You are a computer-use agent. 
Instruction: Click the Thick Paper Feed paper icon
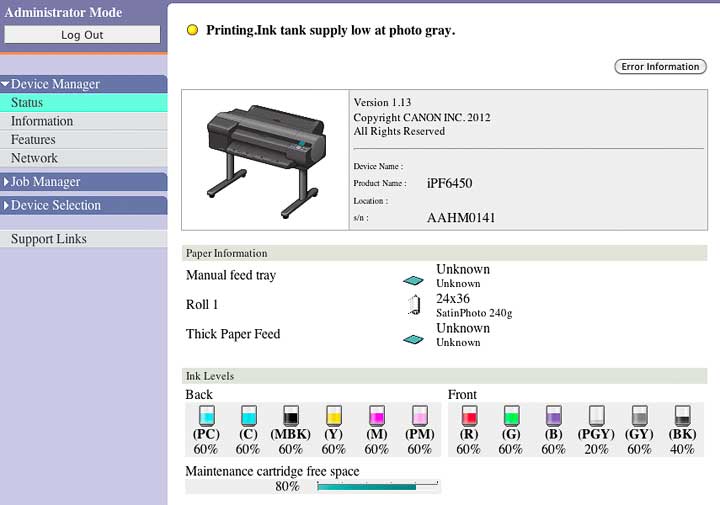[x=413, y=339]
